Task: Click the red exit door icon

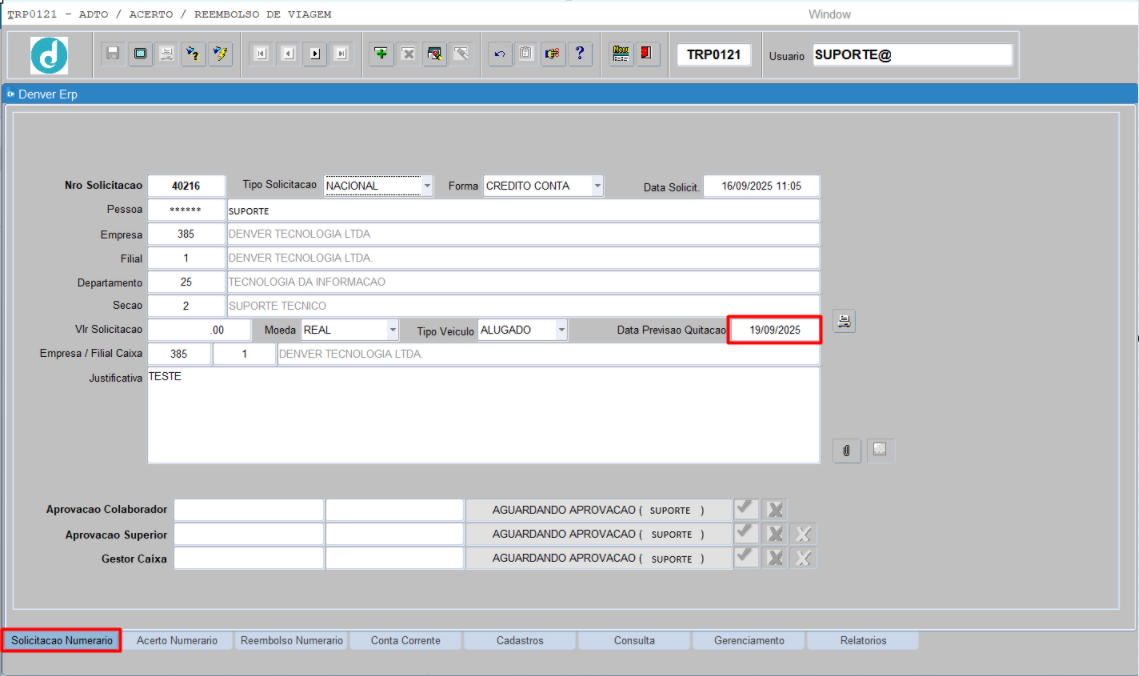Action: 646,54
